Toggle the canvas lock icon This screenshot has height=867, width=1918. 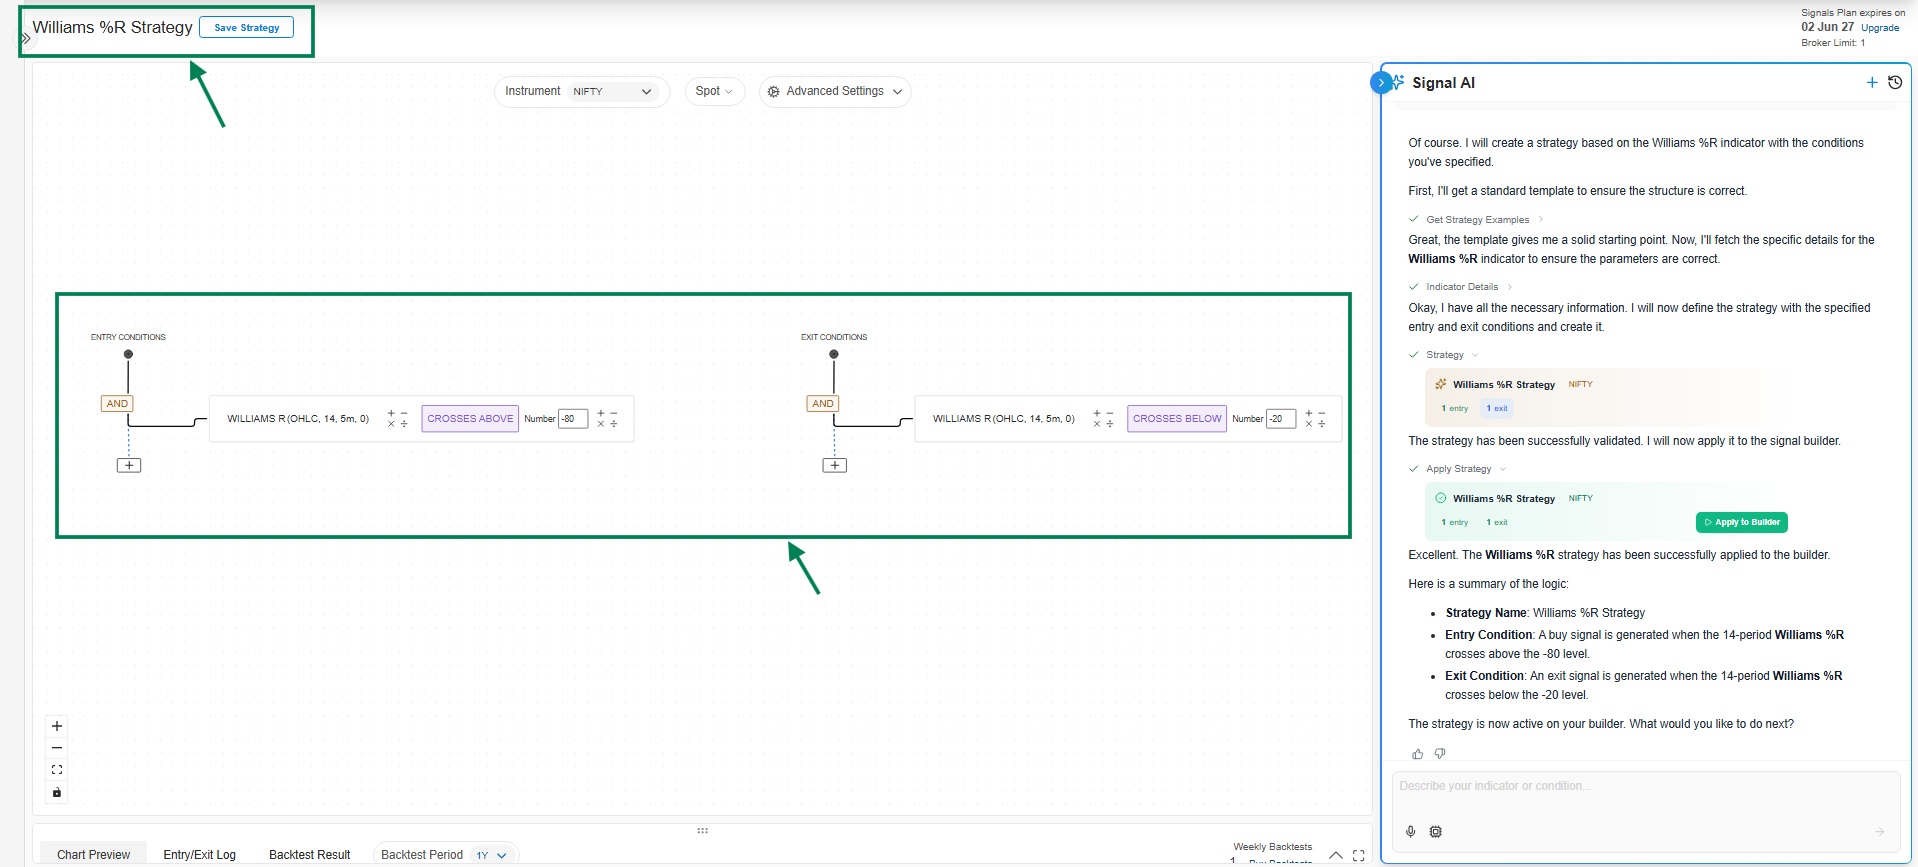tap(57, 793)
